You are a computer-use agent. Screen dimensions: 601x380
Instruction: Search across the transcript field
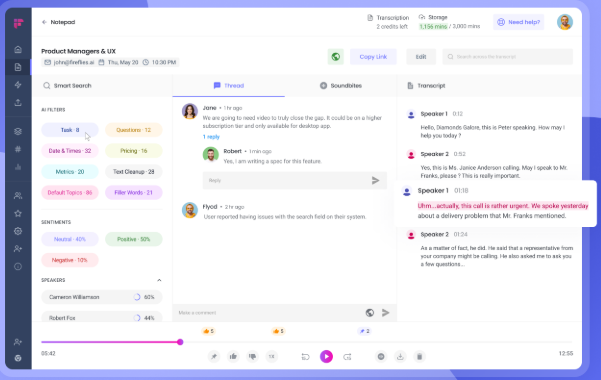[x=507, y=57]
